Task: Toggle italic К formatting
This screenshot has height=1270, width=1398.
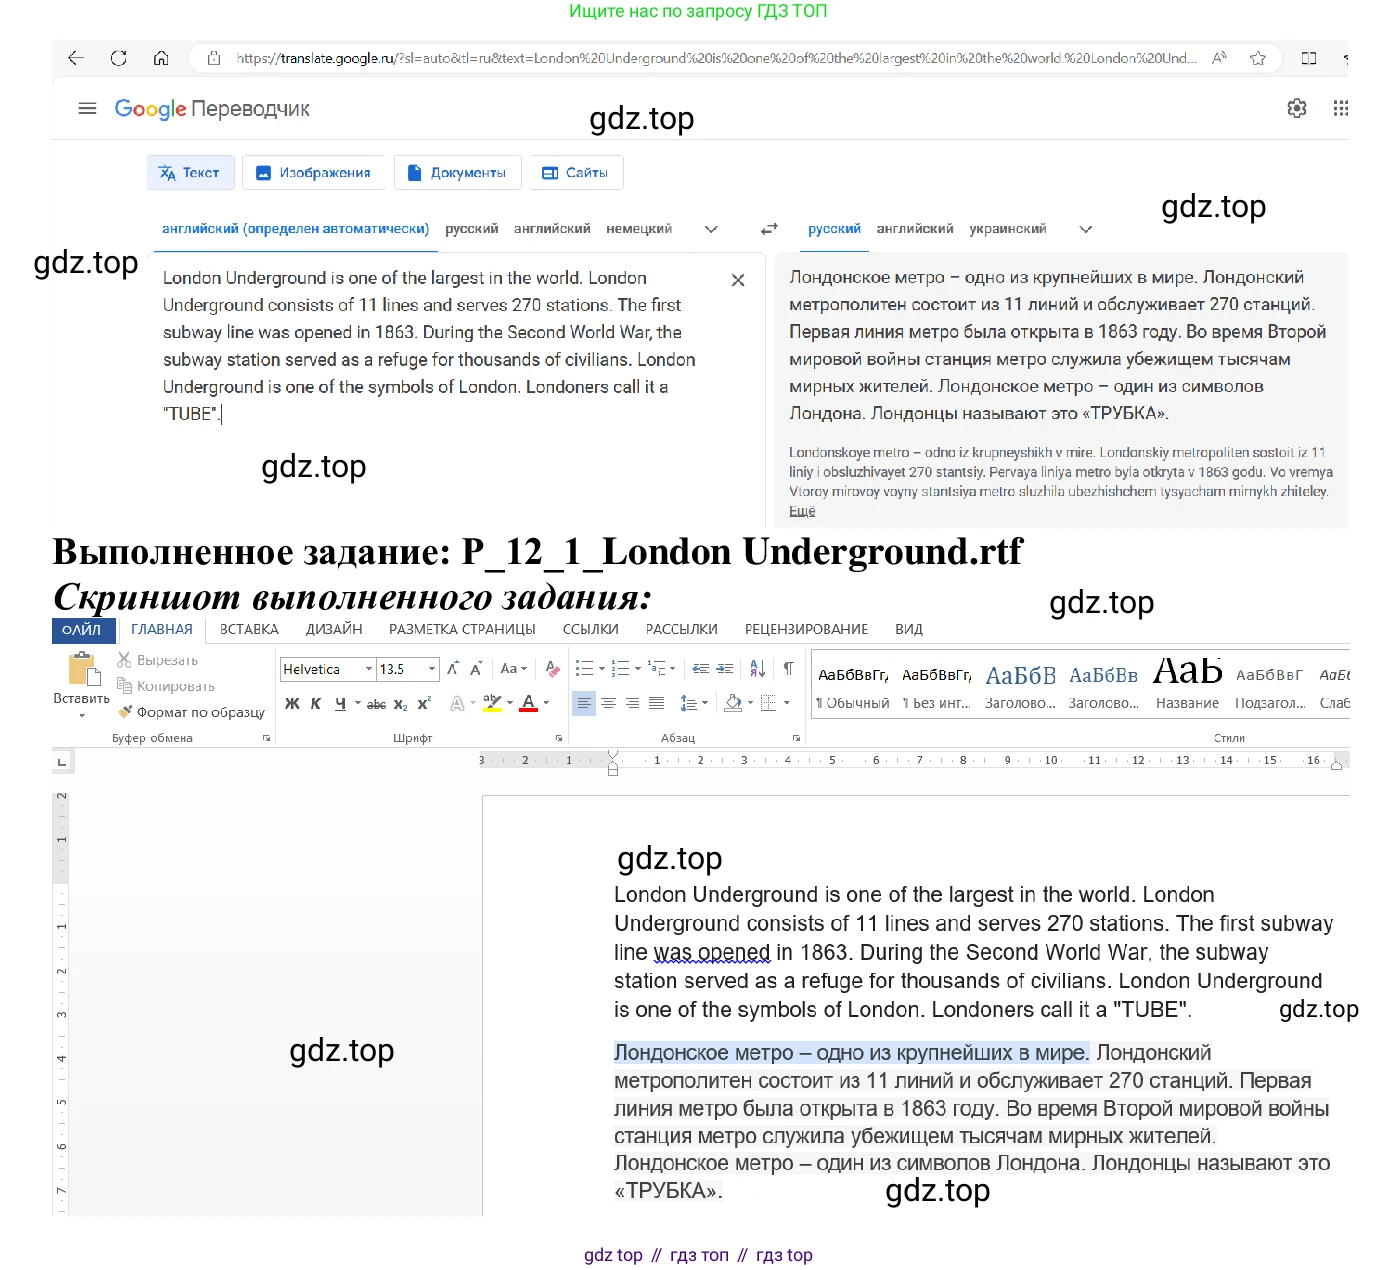Action: click(316, 704)
